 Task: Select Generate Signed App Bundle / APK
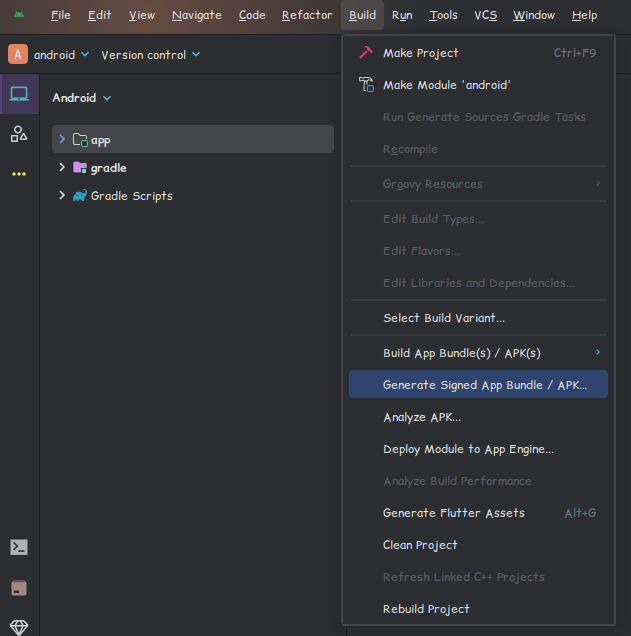coord(484,385)
